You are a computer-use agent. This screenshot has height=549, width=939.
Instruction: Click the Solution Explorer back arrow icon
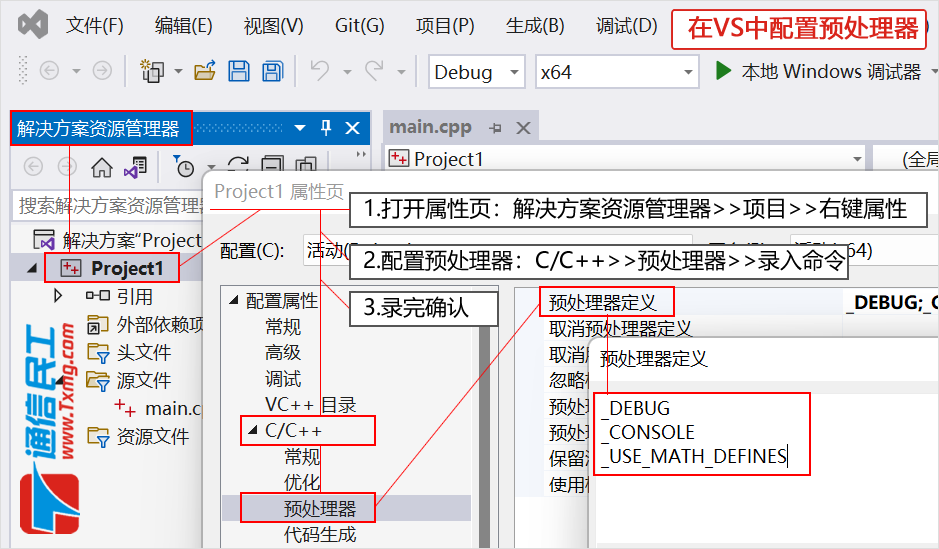(x=33, y=166)
